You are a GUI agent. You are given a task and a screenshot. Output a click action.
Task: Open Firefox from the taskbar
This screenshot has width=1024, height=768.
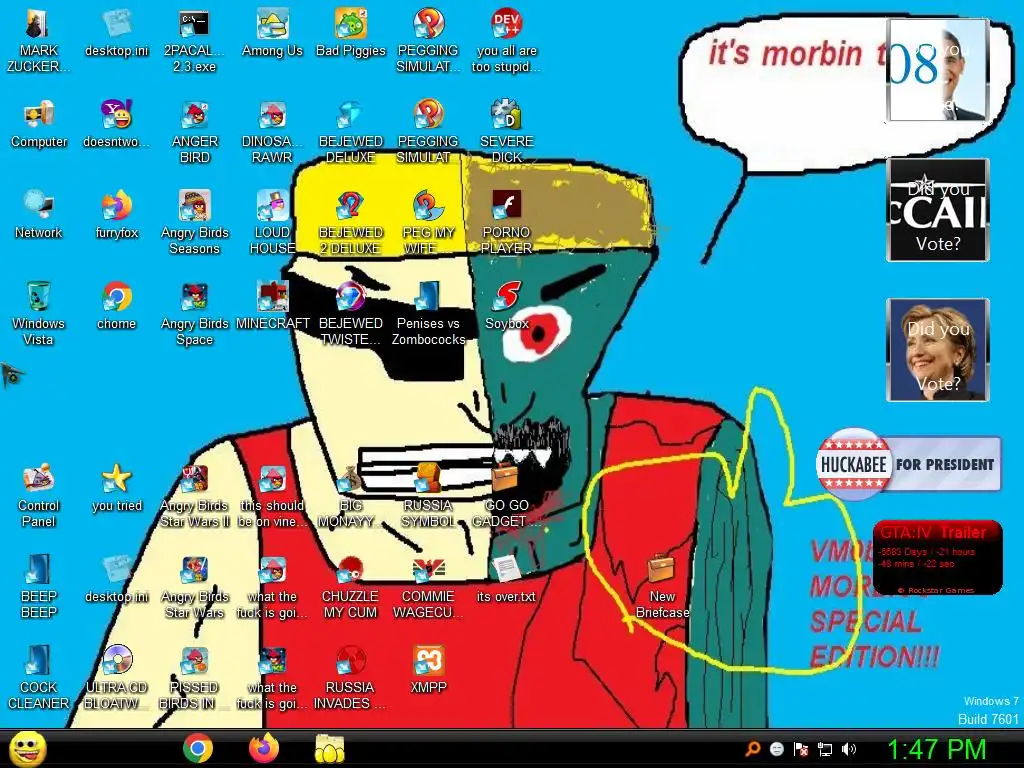point(264,748)
